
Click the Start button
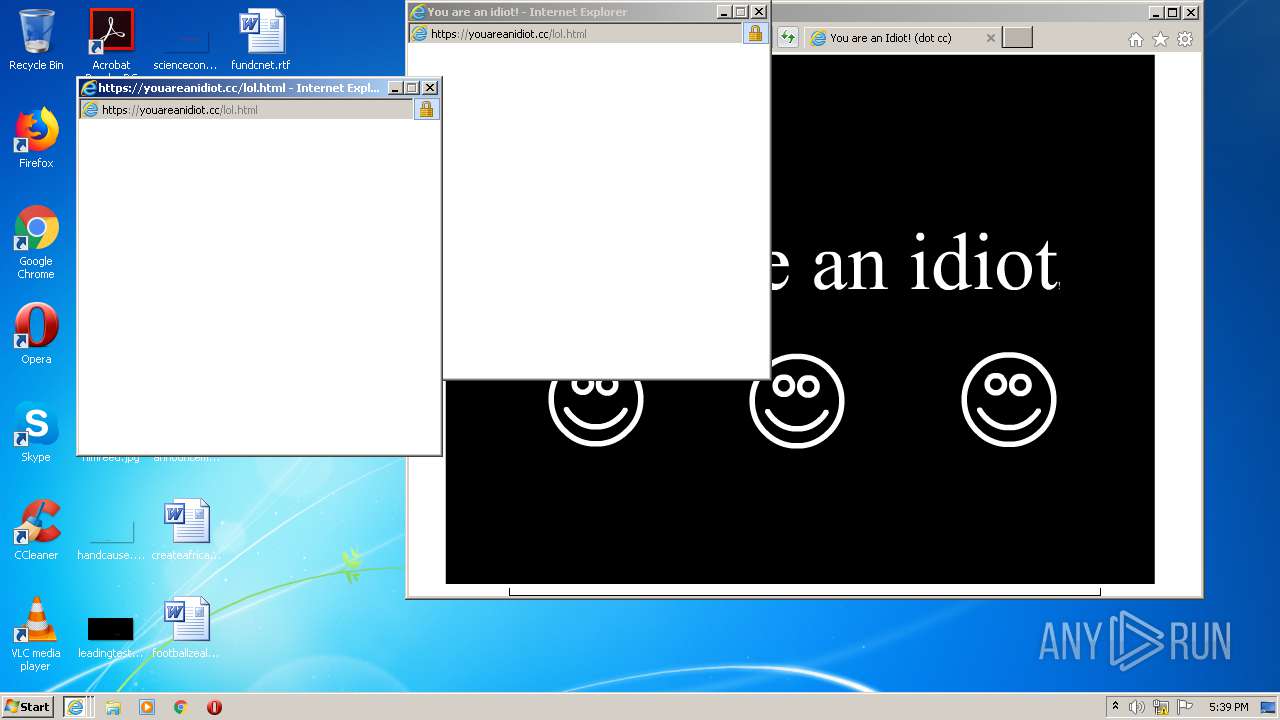27,706
